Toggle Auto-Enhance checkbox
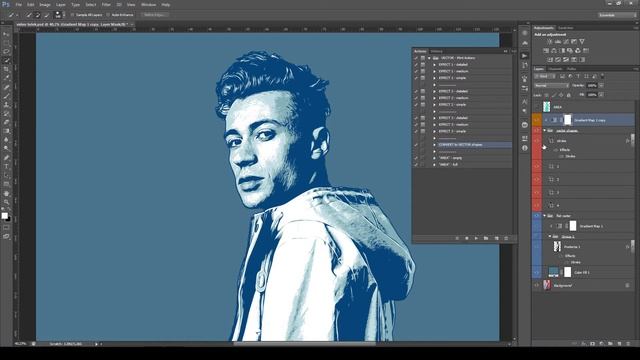The height and width of the screenshot is (360, 640). 108,15
